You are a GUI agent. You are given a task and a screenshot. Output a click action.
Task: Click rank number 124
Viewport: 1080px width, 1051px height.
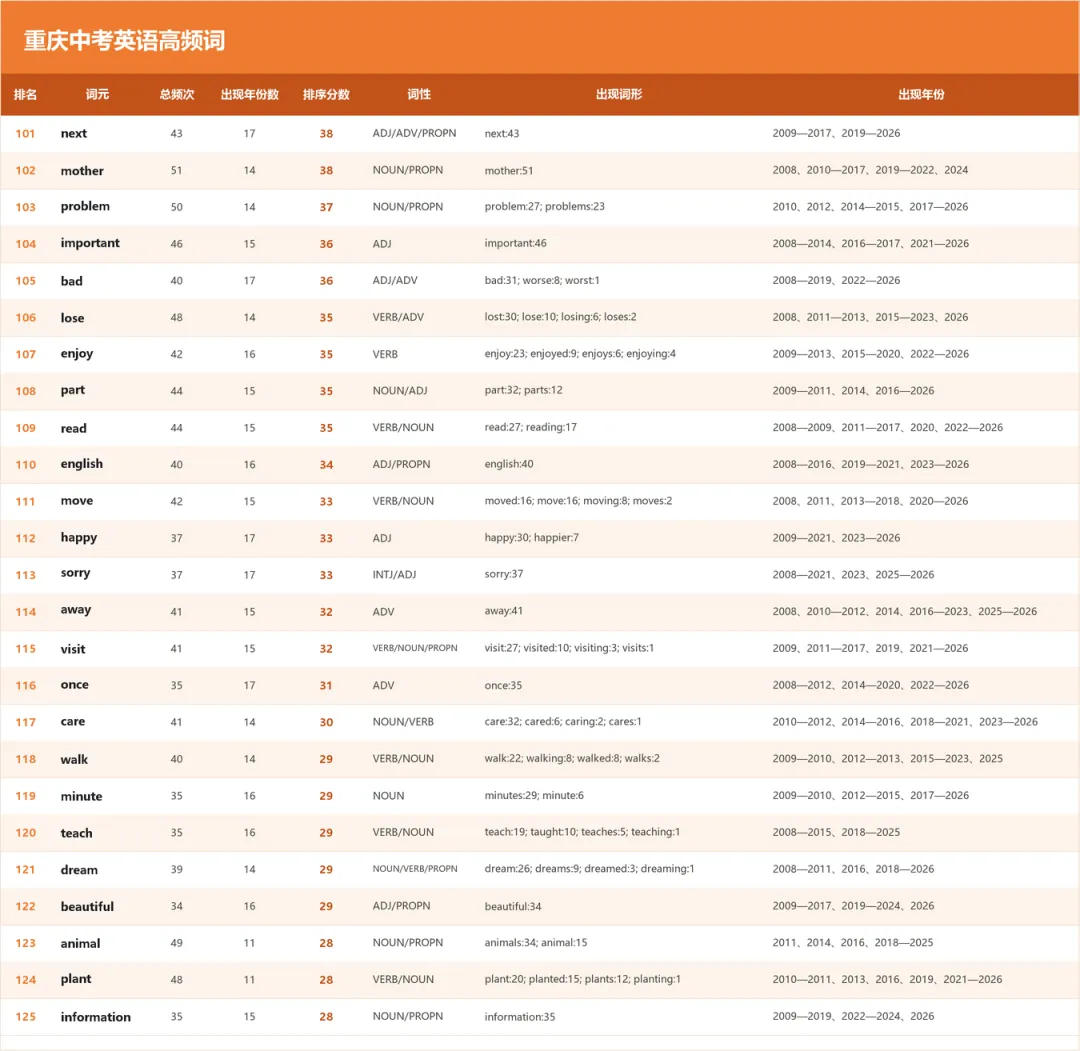(25, 979)
